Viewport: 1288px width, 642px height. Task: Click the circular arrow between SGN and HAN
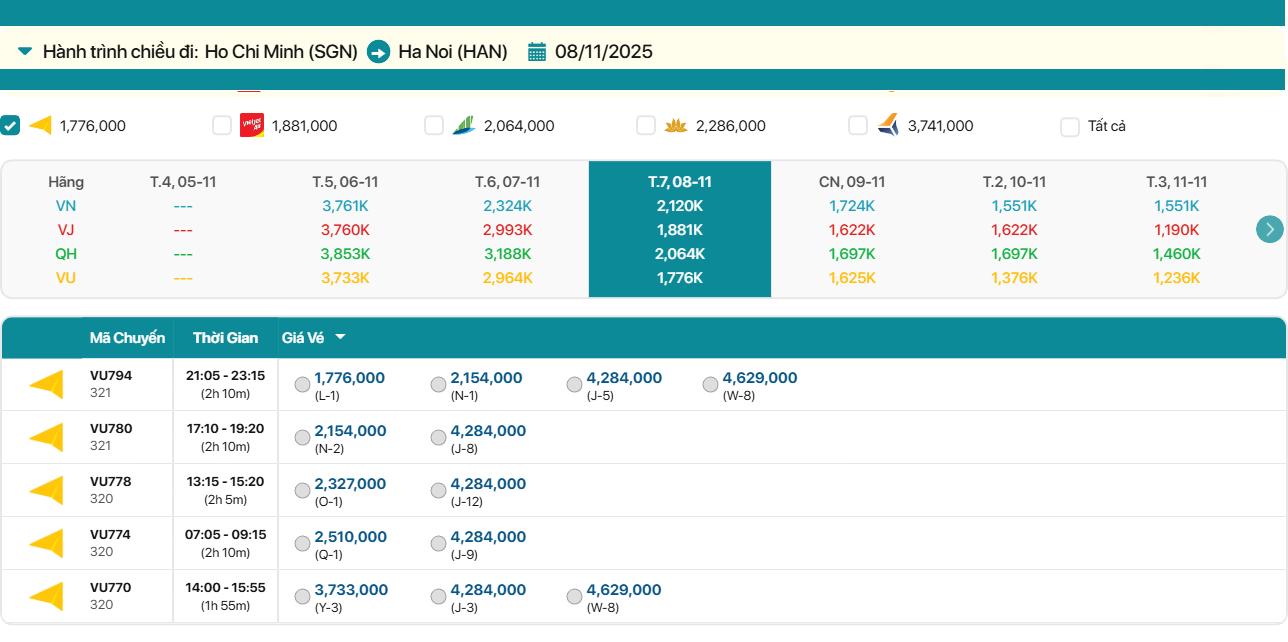(x=378, y=52)
